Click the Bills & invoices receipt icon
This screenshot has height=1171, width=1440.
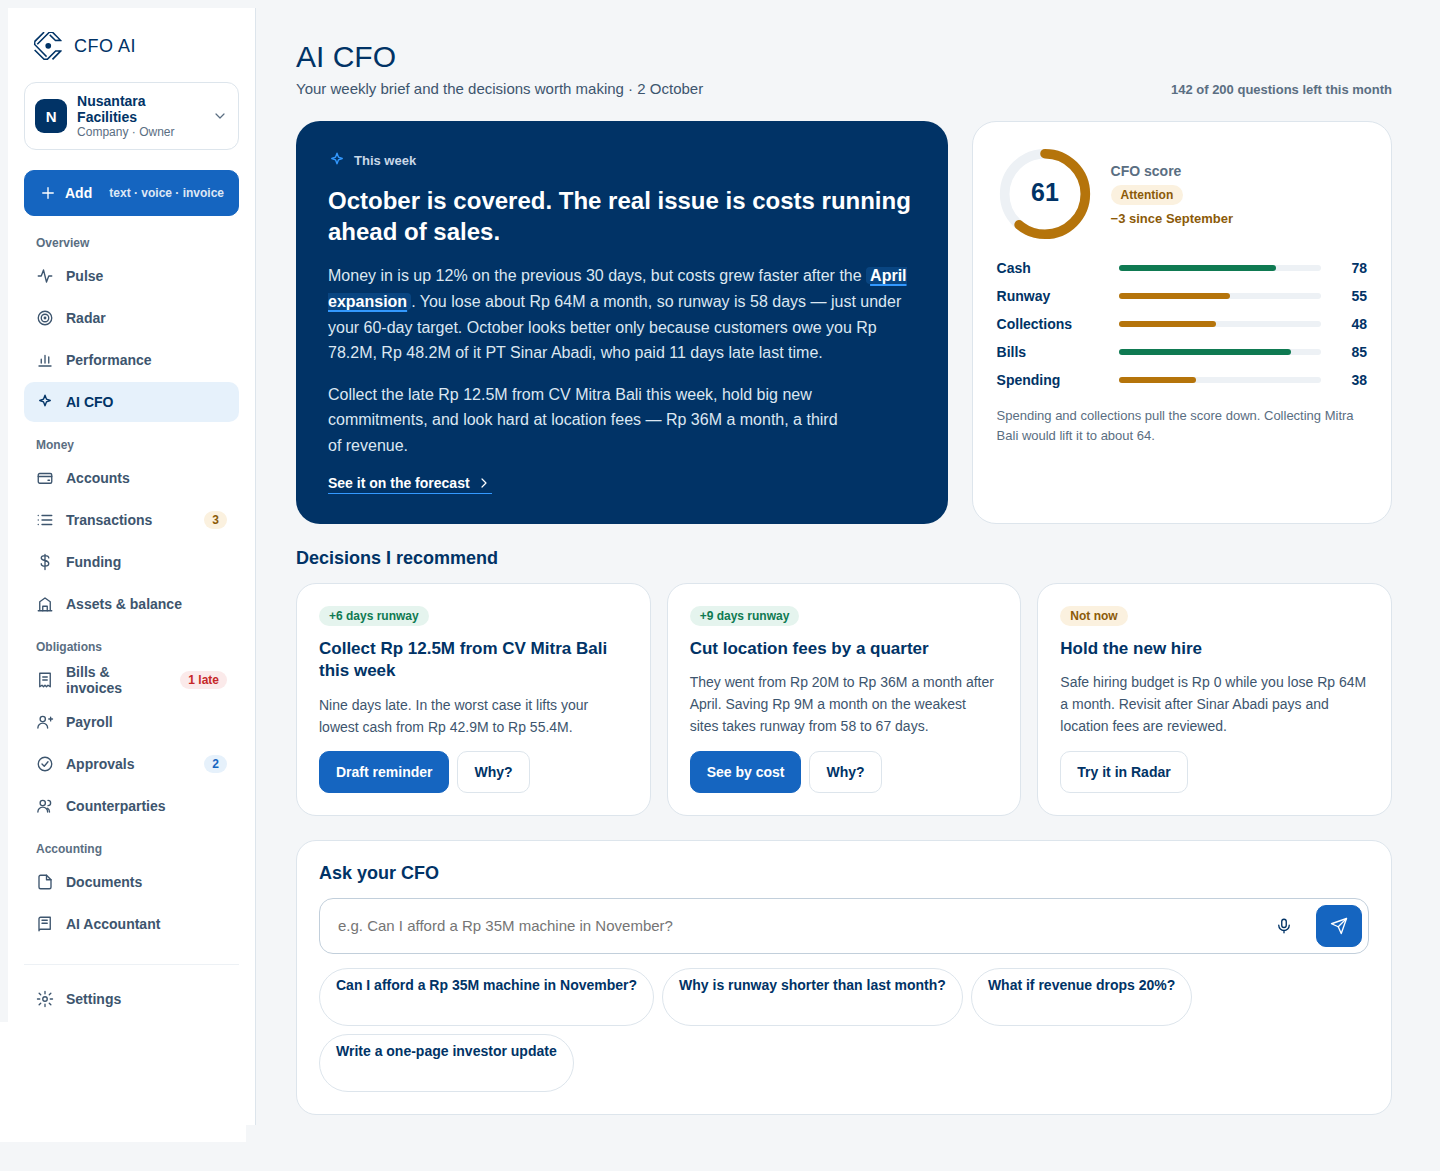coord(45,680)
